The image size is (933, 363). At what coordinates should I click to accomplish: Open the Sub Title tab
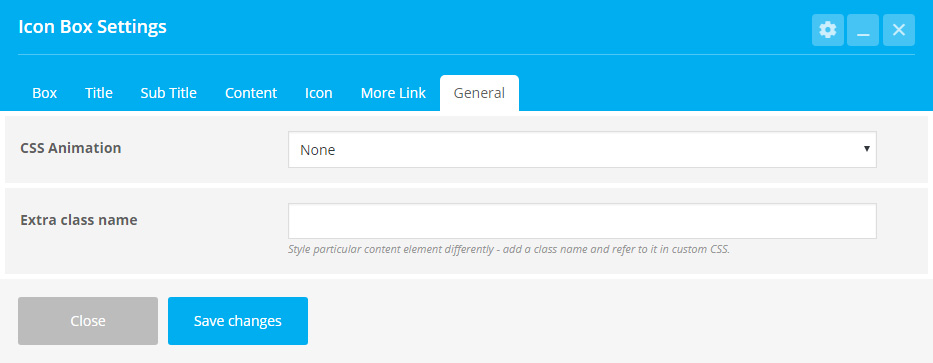(168, 93)
